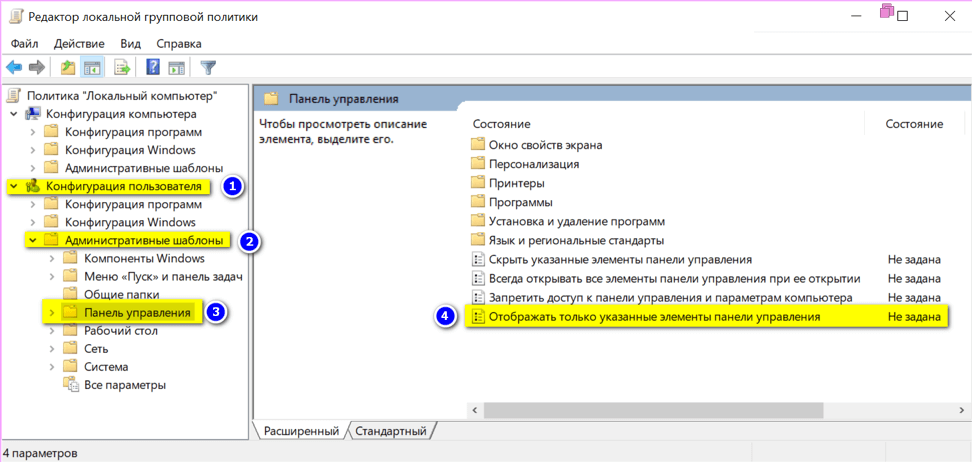Collapse the Административные шаблоны node under user configuration
This screenshot has height=462, width=972.
tap(33, 241)
